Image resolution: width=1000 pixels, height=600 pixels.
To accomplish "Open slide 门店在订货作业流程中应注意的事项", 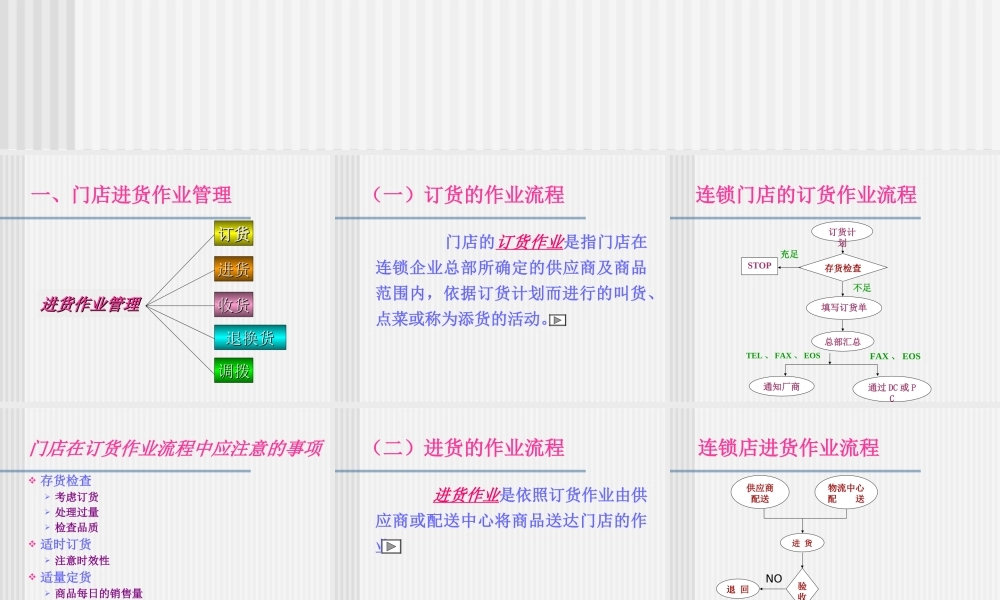I will coord(167,504).
